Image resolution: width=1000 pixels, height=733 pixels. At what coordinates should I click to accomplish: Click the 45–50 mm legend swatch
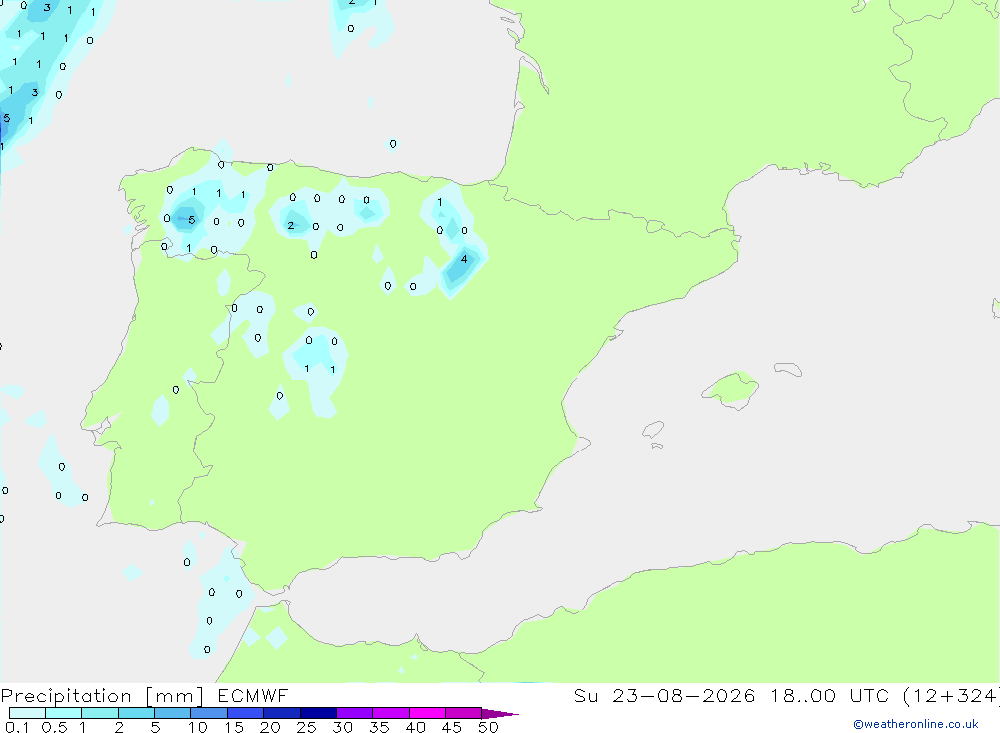464,713
